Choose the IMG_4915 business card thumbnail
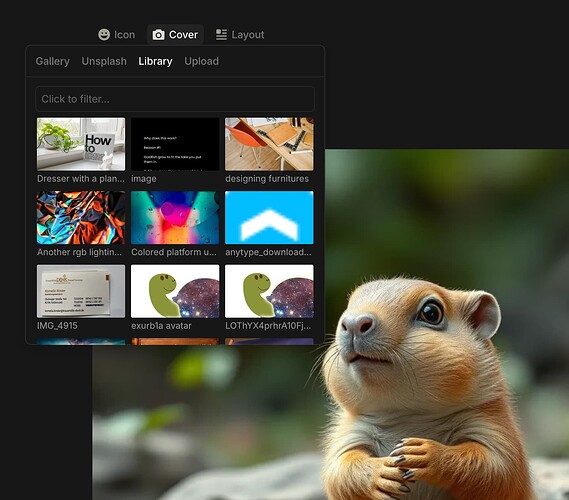This screenshot has height=500, width=569. click(81, 291)
